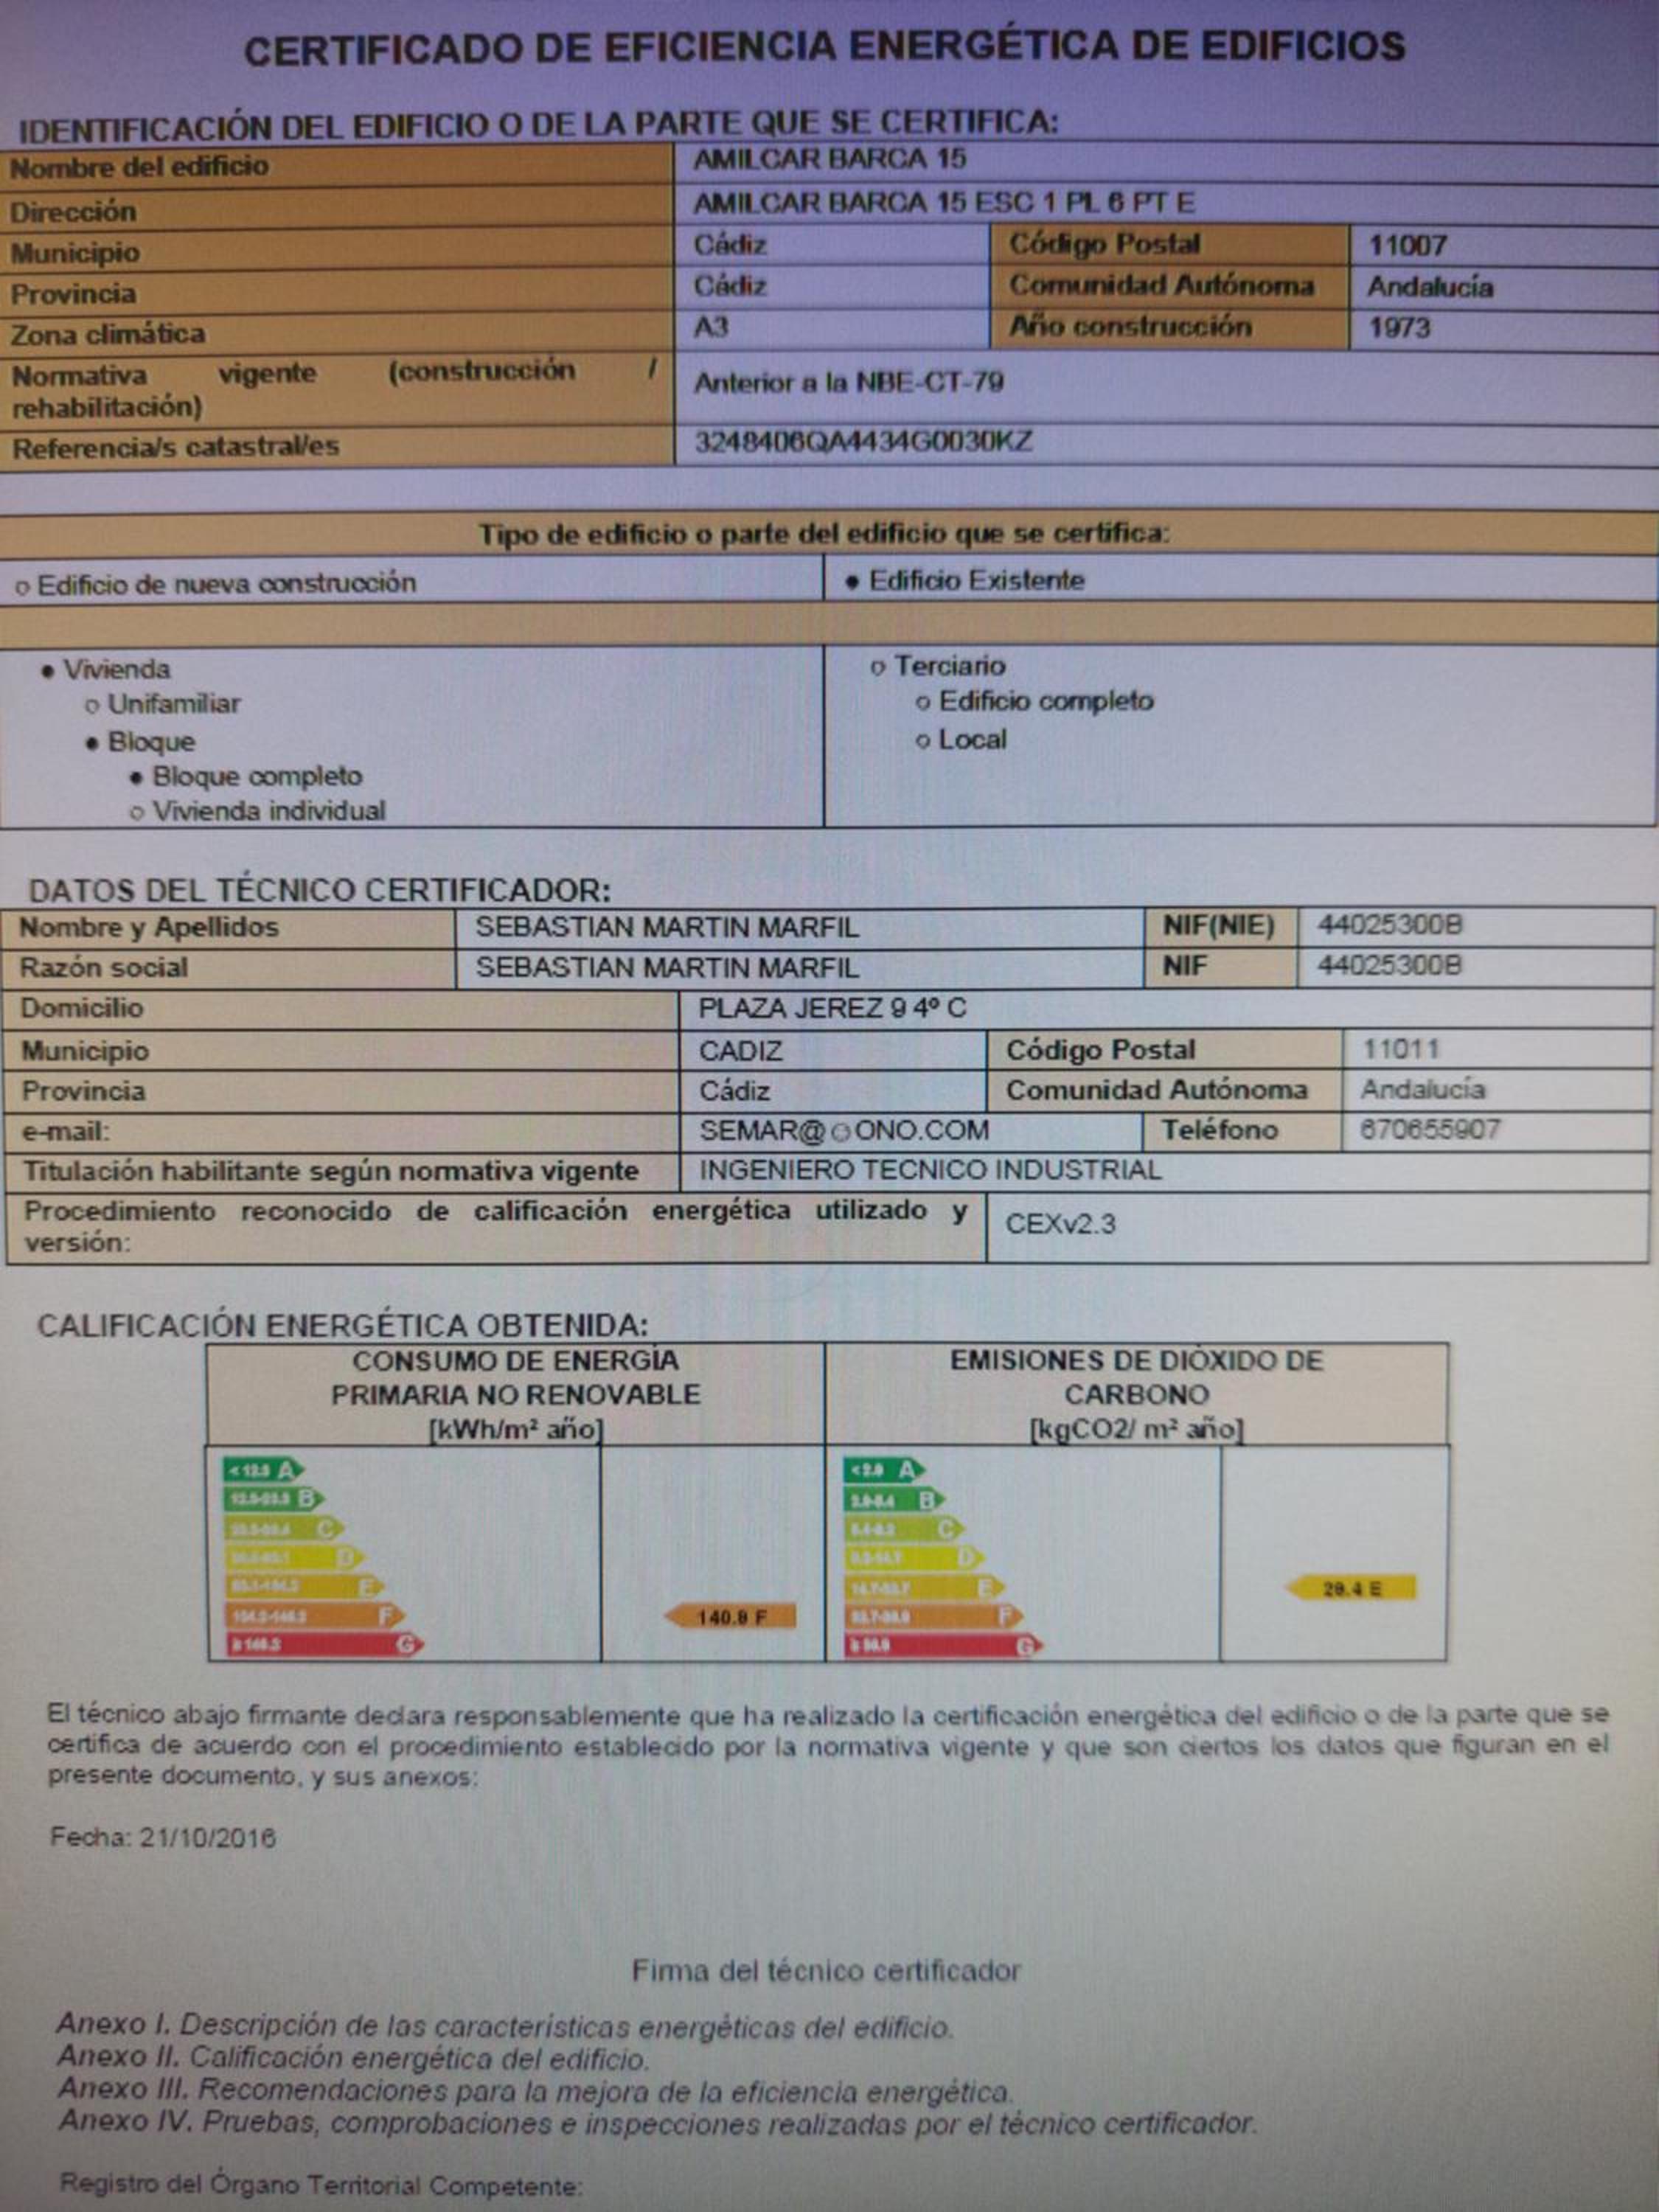Select the Terciario radio option
Viewport: 1659px width, 2212px height.
[x=938, y=666]
